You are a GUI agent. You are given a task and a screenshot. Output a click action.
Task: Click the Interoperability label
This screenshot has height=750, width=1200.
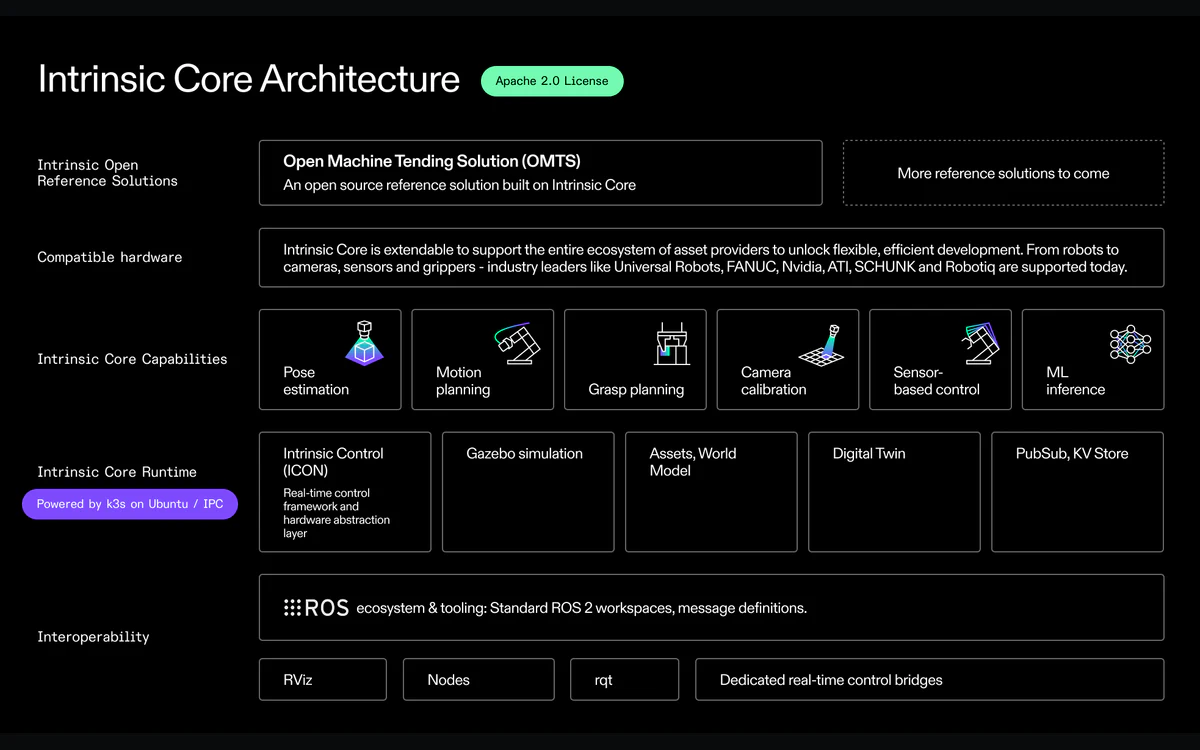coord(93,637)
